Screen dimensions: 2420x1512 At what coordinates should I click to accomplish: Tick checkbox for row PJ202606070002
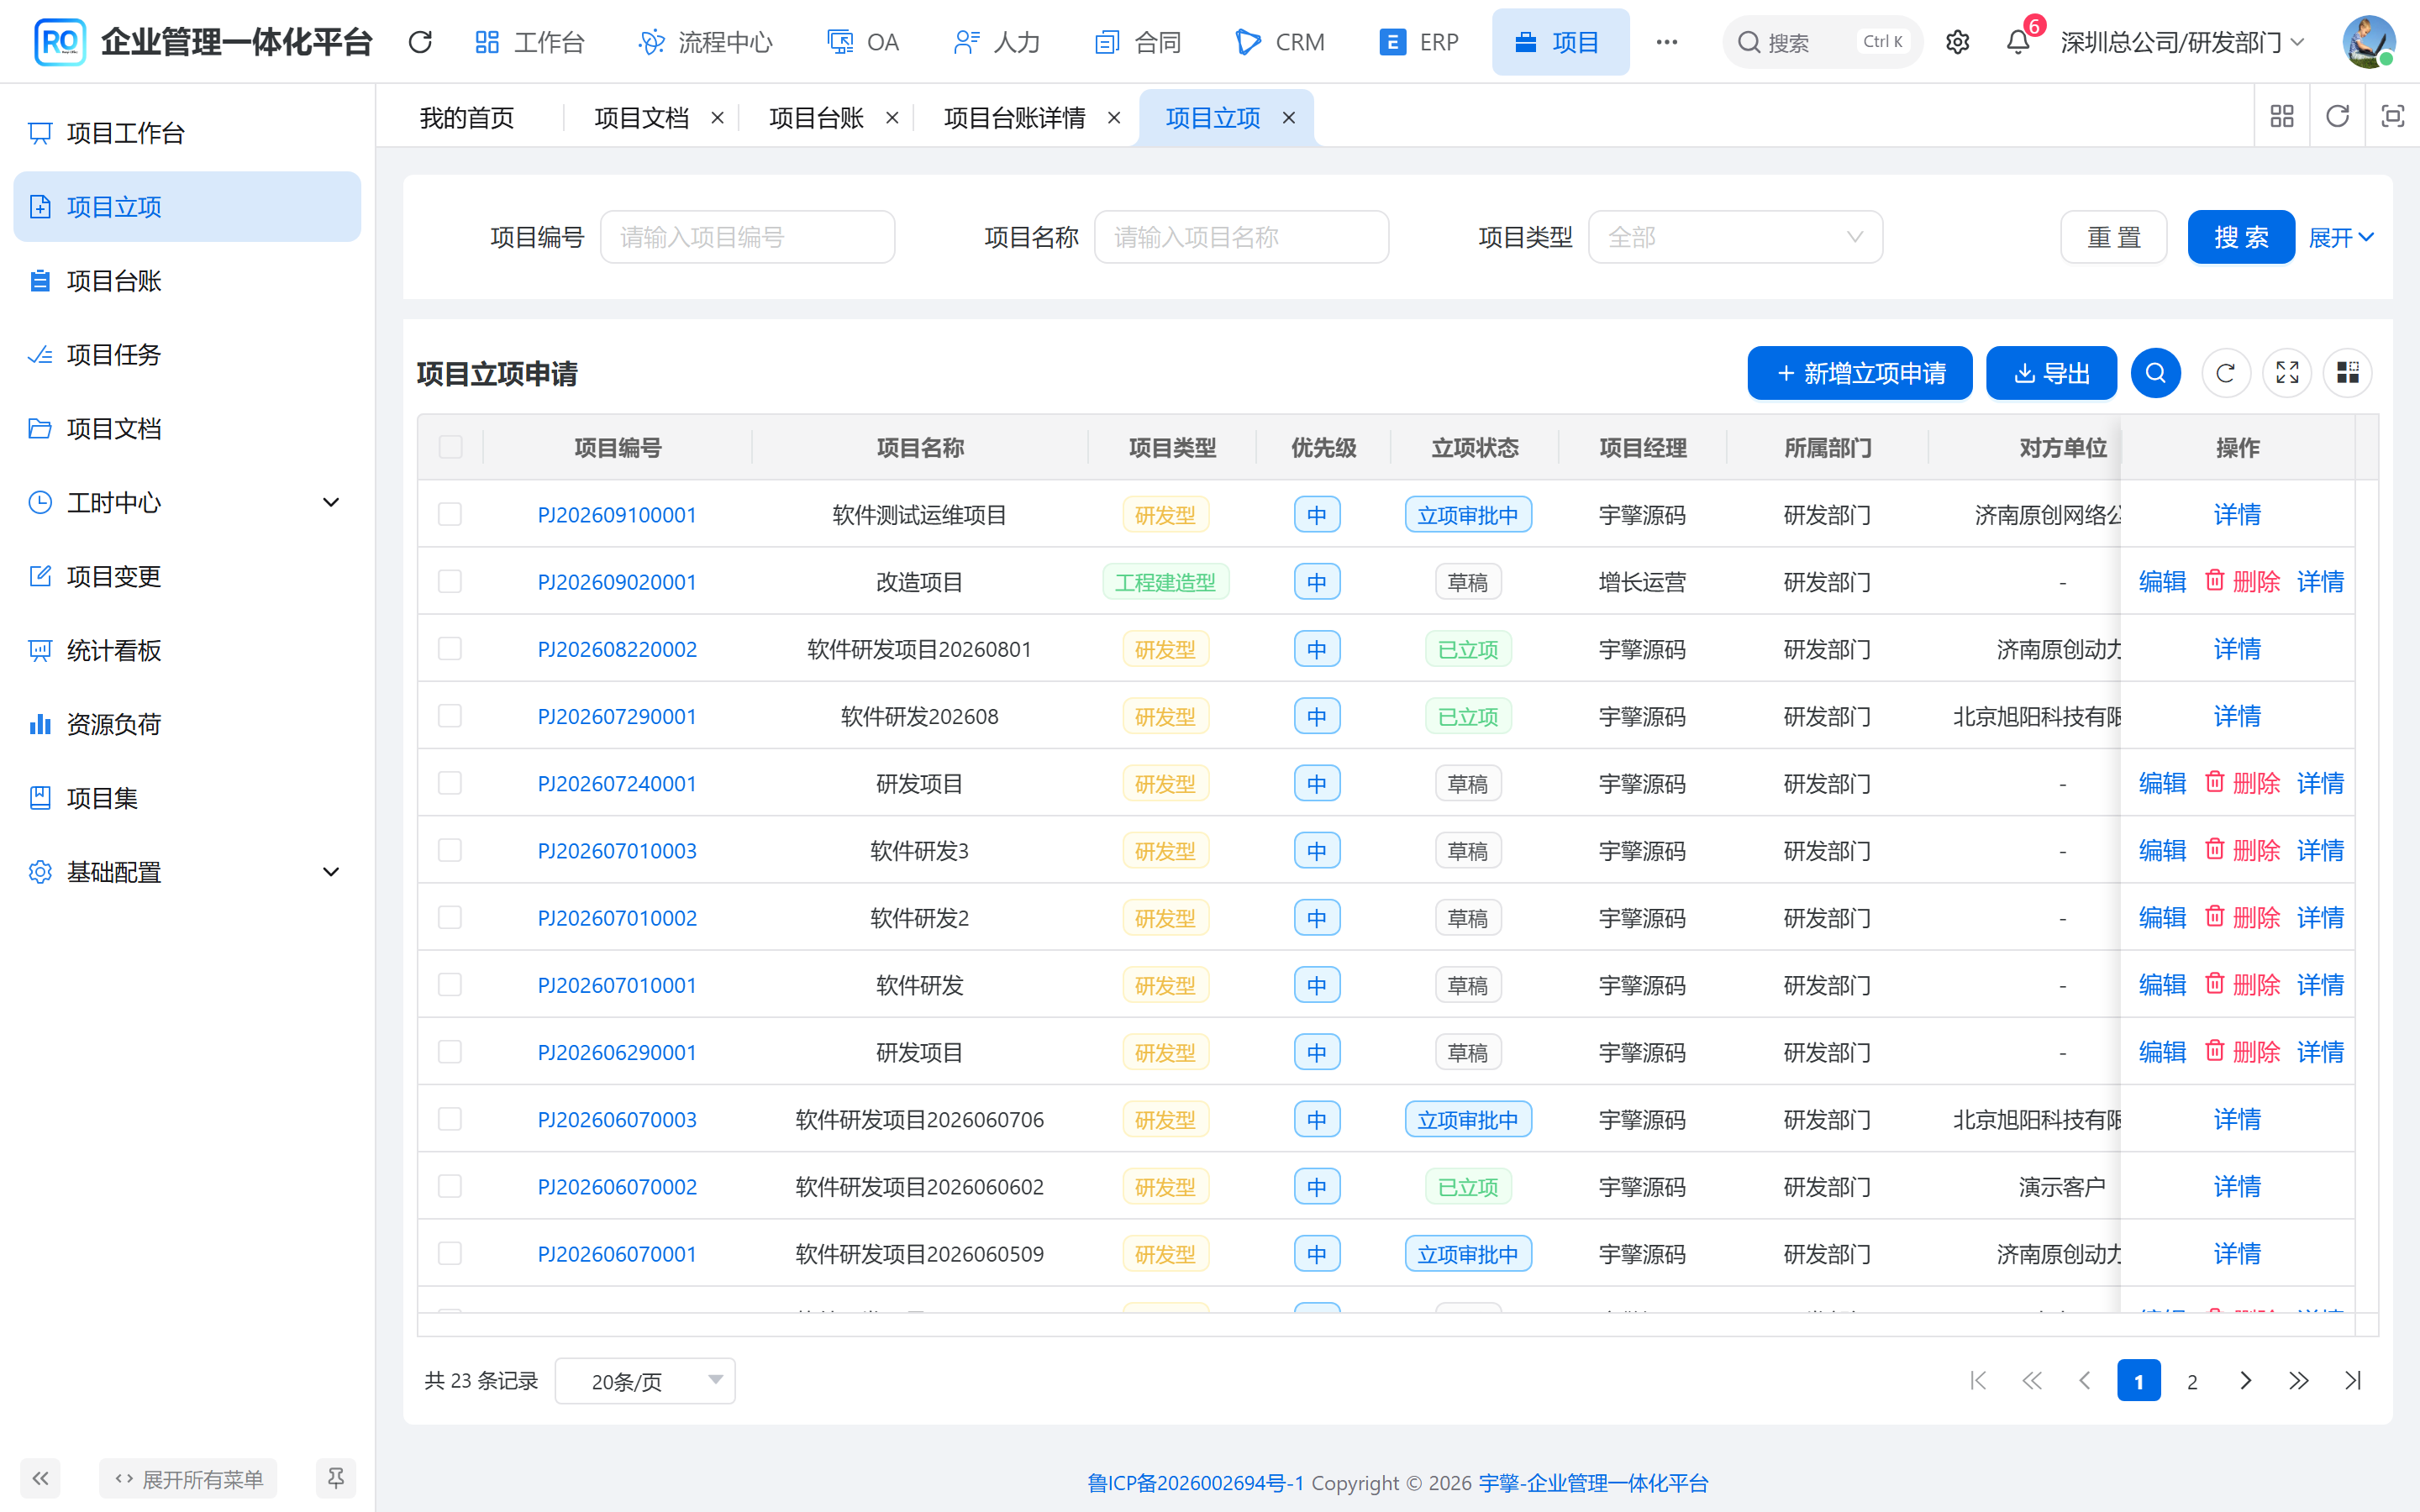pyautogui.click(x=450, y=1186)
